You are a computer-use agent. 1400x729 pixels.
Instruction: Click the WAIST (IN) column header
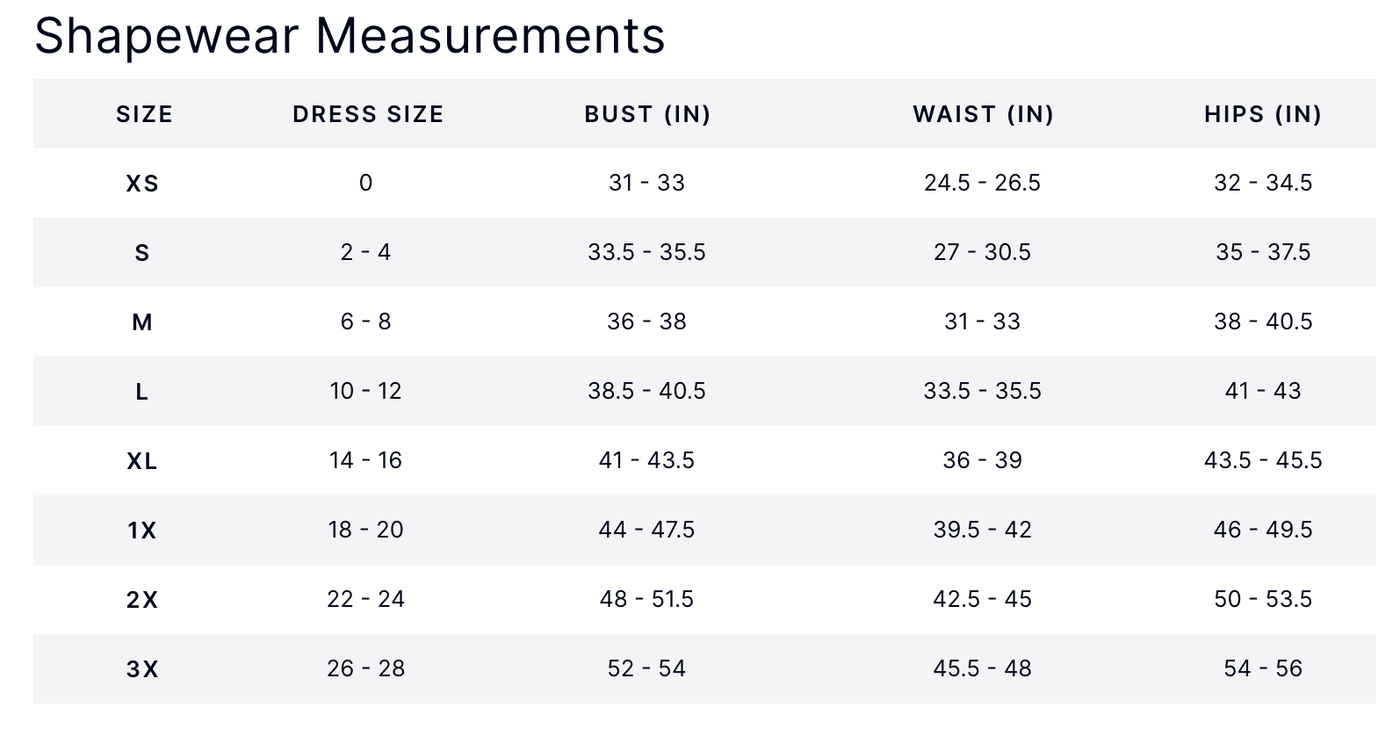[x=983, y=114]
